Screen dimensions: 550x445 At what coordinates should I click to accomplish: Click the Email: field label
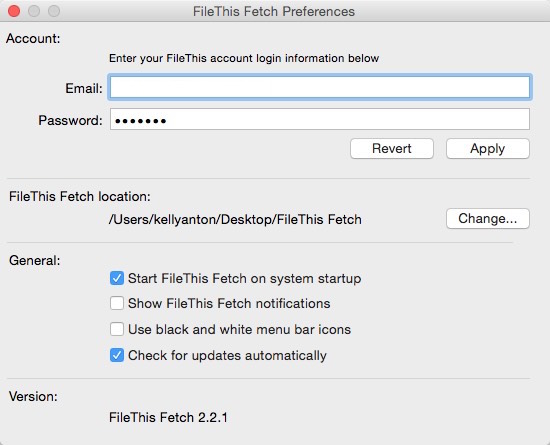pyautogui.click(x=84, y=88)
